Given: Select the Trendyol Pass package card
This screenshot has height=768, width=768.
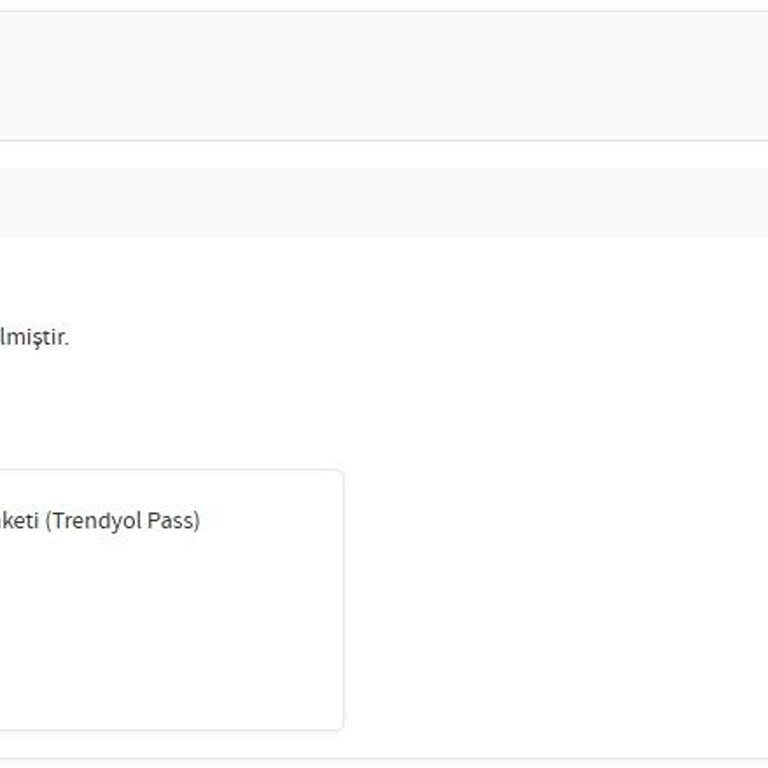Looking at the screenshot, I should [170, 600].
